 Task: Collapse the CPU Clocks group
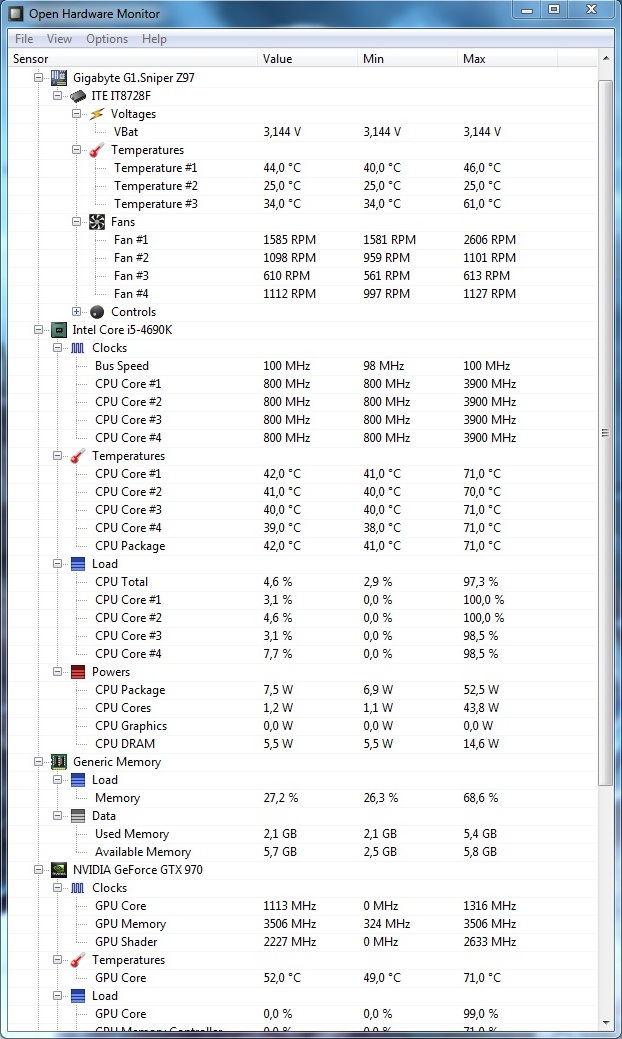pyautogui.click(x=58, y=348)
